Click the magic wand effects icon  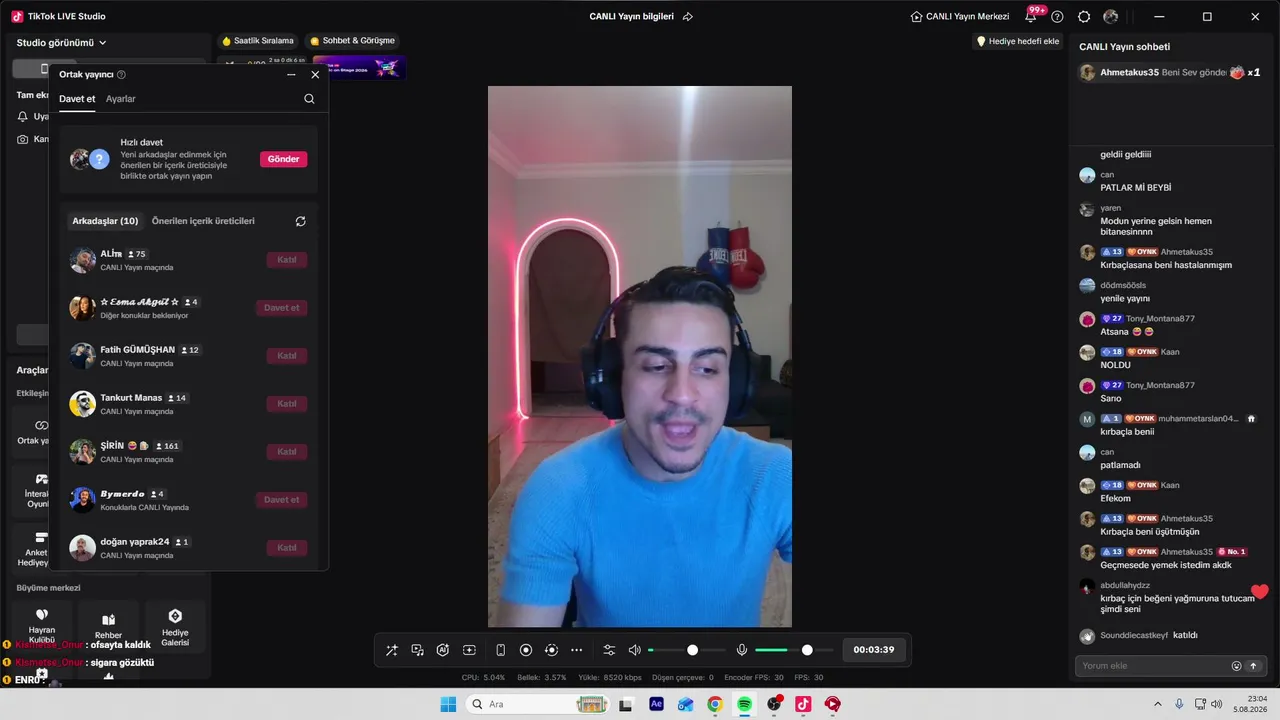click(392, 650)
